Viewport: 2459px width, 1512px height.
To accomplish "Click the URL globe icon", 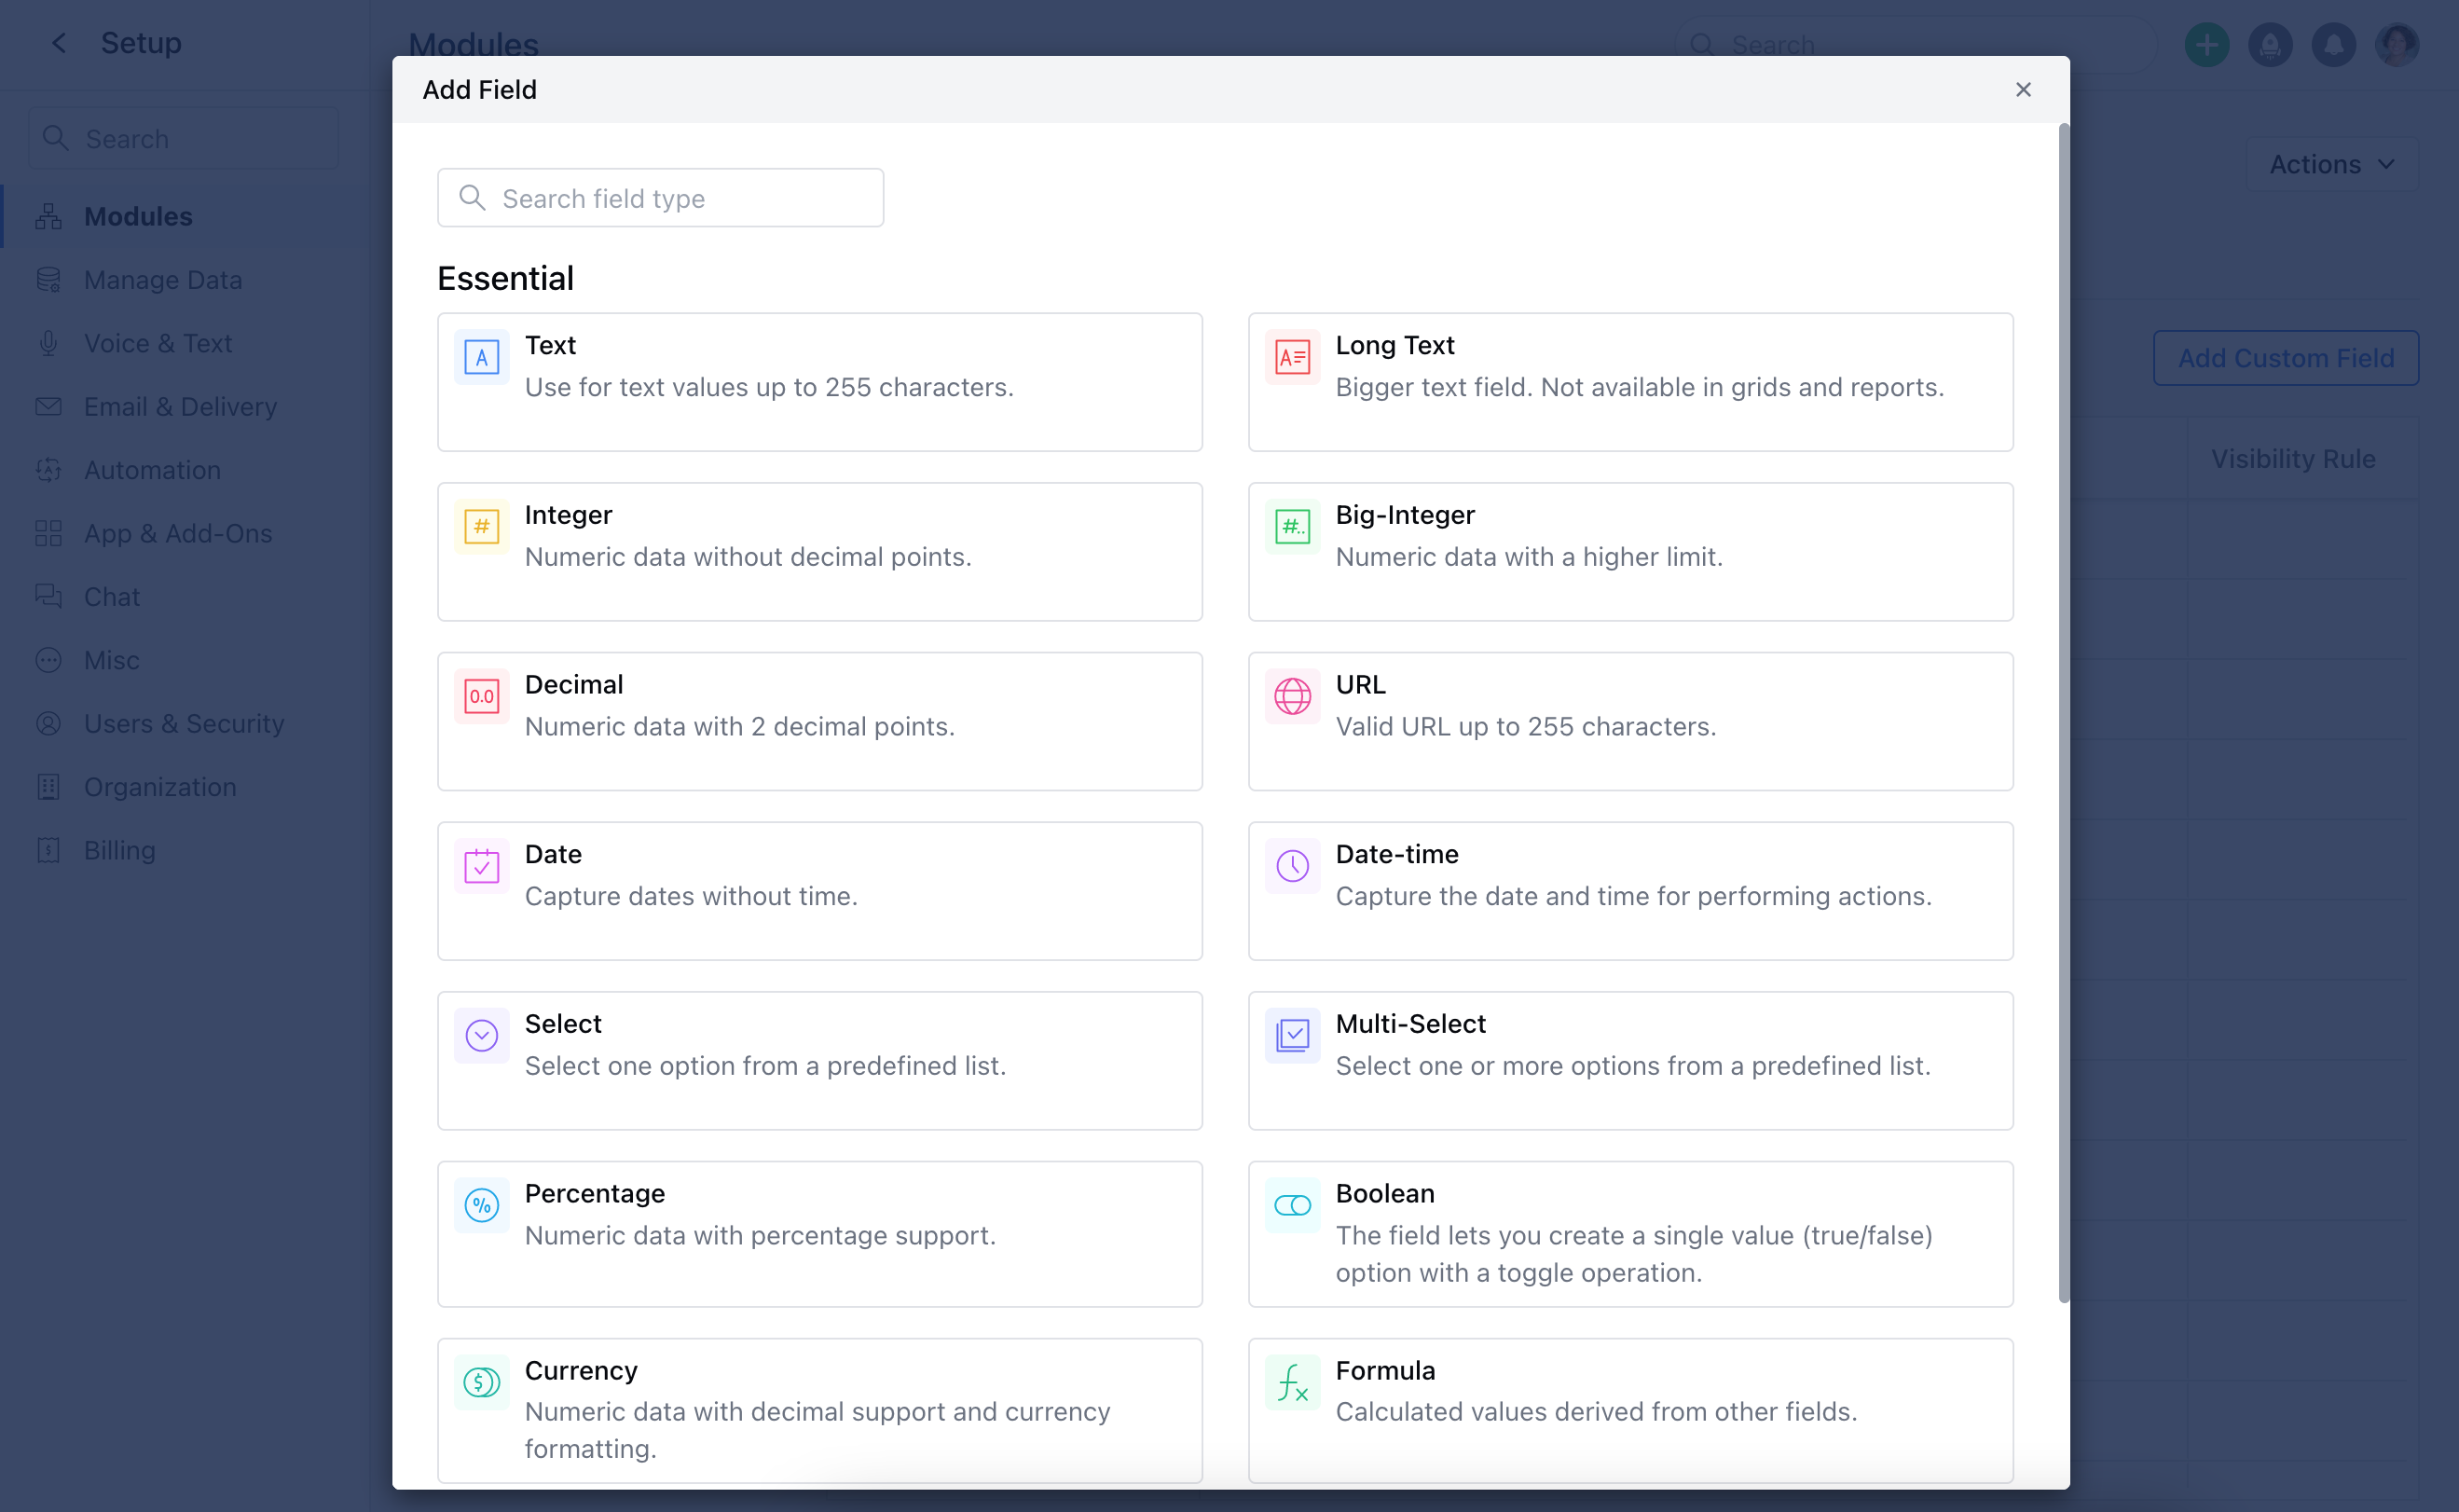I will [x=1292, y=696].
